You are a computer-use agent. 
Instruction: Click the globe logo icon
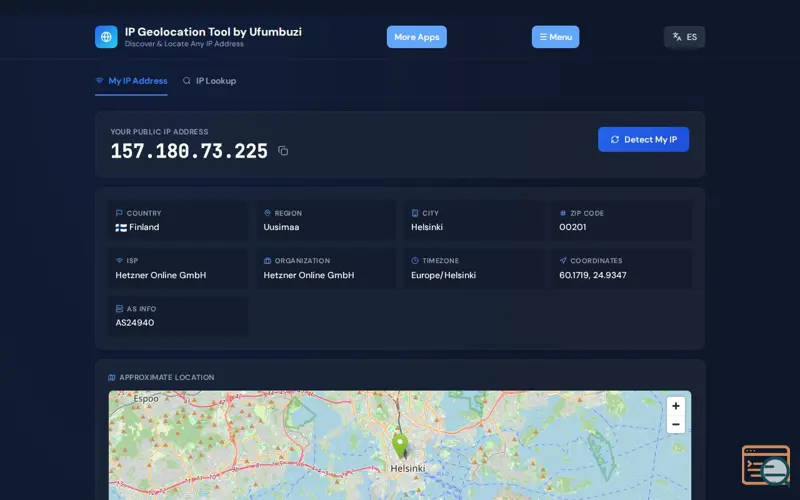(x=106, y=37)
